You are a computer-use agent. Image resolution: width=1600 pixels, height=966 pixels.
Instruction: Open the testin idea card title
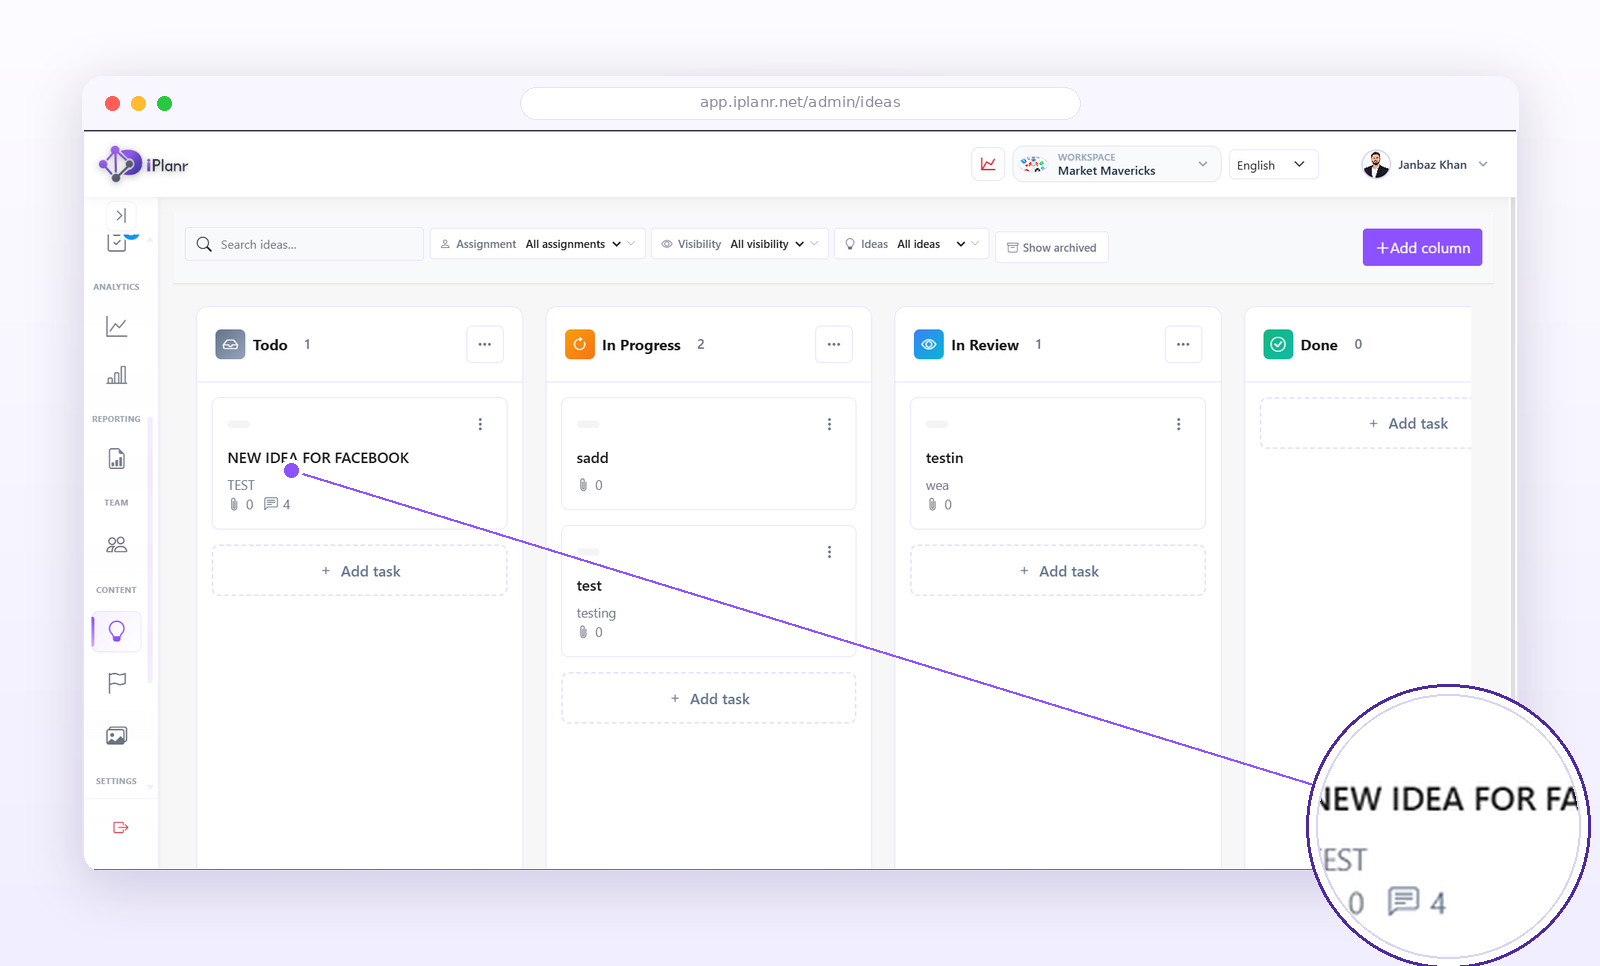944,458
